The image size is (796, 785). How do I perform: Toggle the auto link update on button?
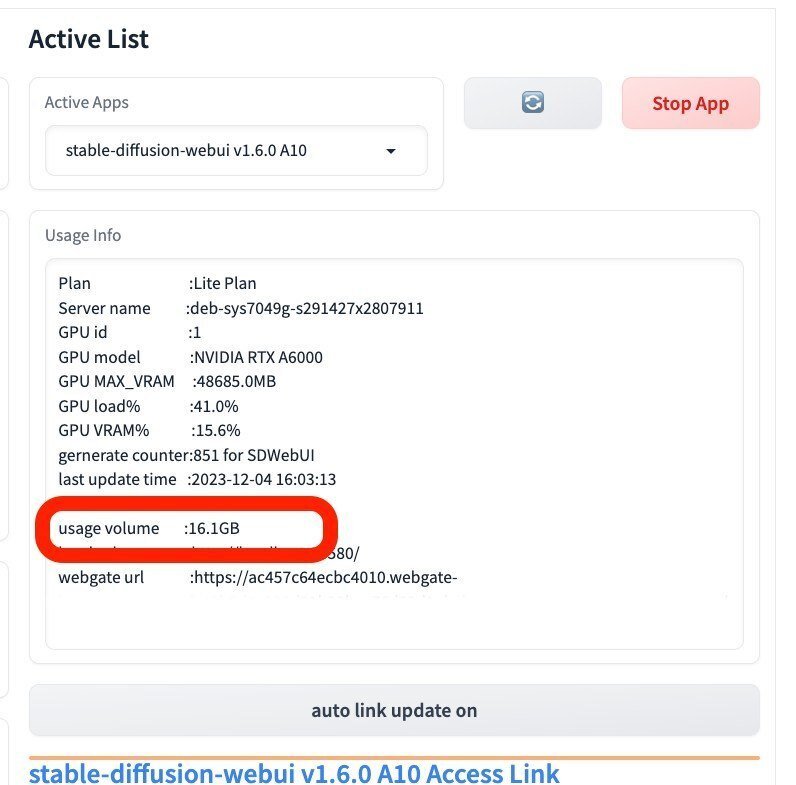point(394,711)
